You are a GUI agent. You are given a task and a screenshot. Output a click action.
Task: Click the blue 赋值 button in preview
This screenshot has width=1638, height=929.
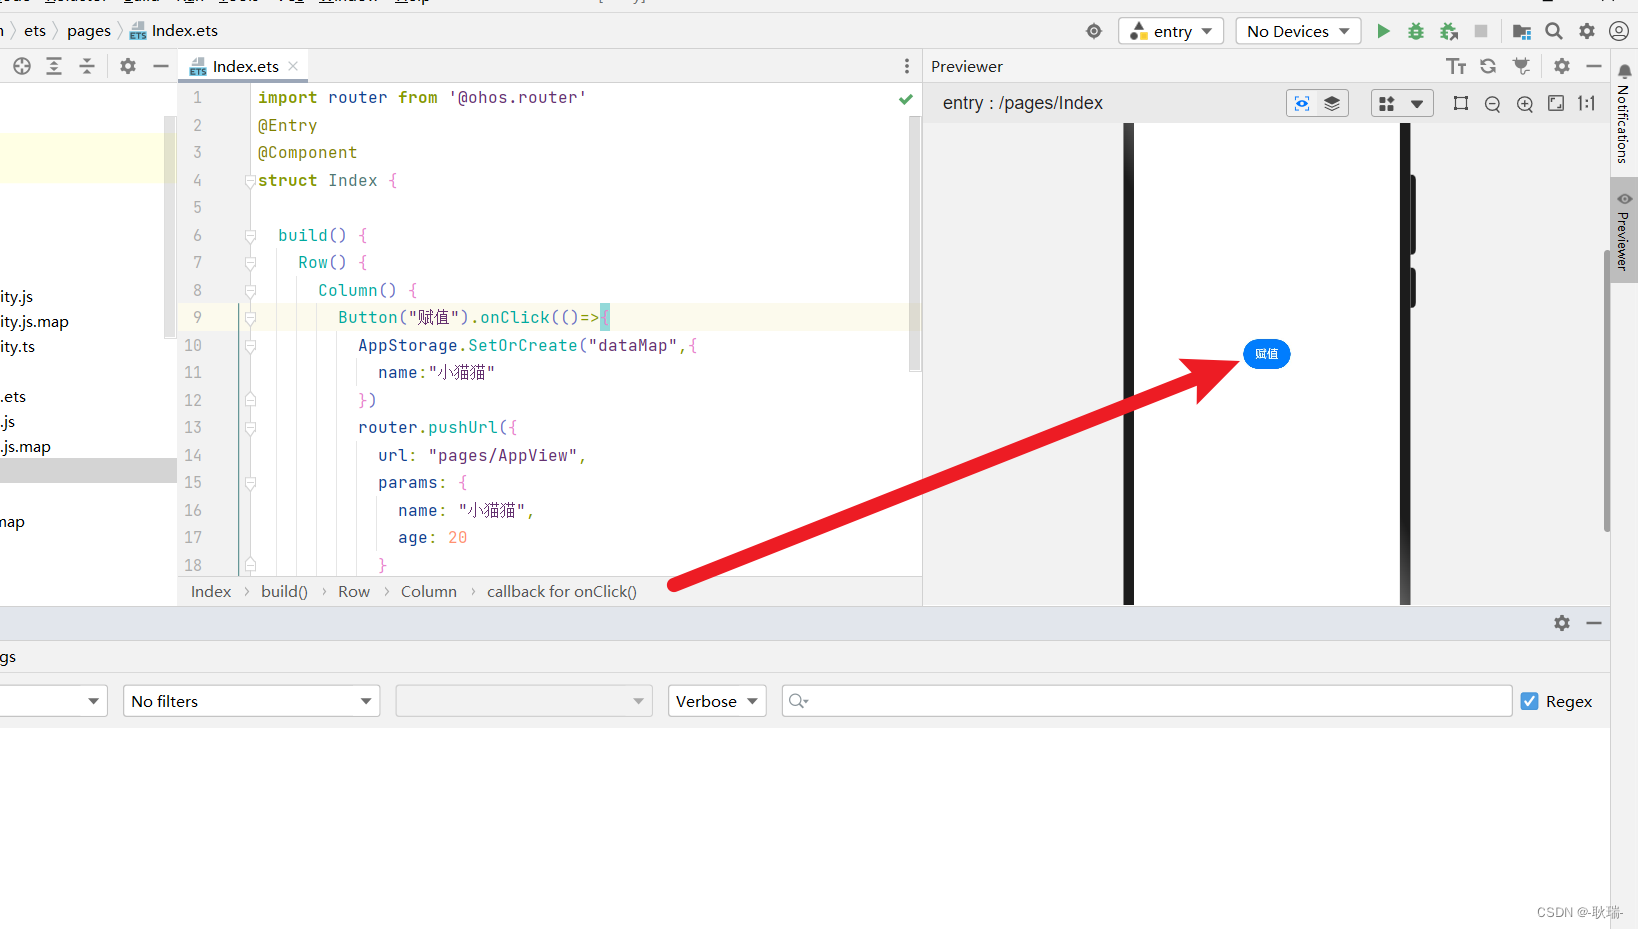coord(1267,354)
